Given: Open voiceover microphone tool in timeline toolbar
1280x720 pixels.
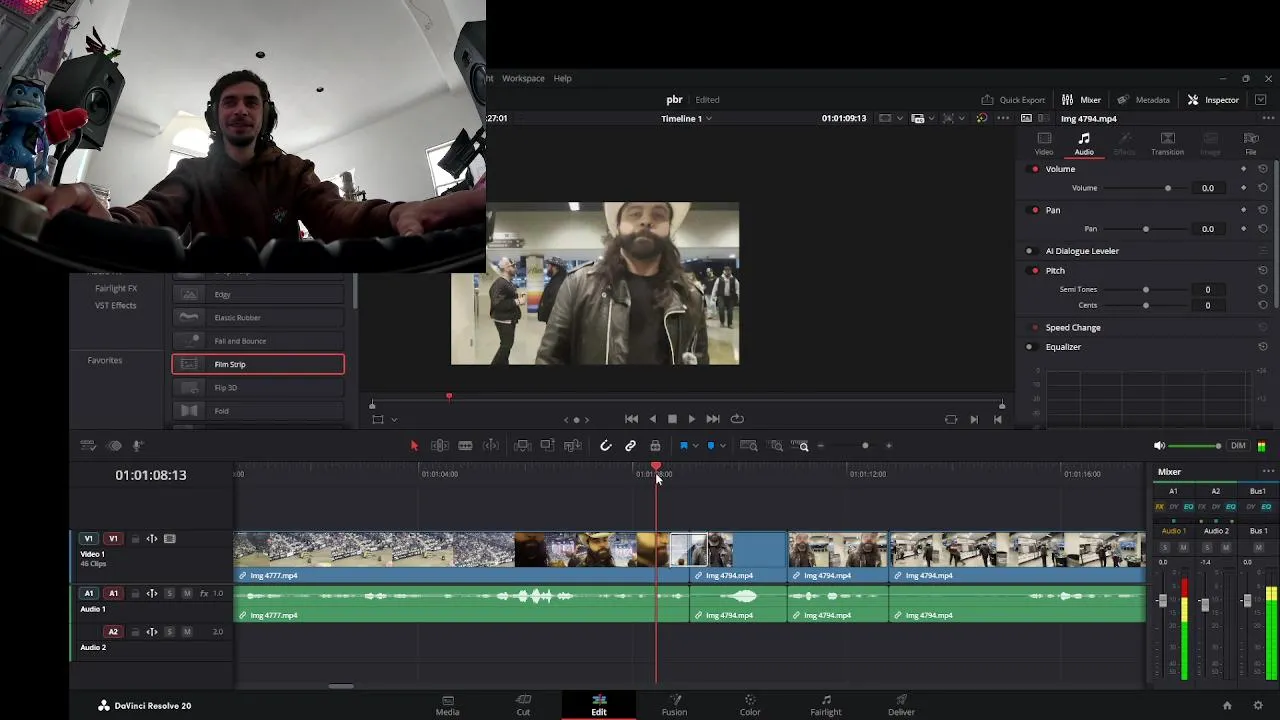Looking at the screenshot, I should (x=138, y=446).
